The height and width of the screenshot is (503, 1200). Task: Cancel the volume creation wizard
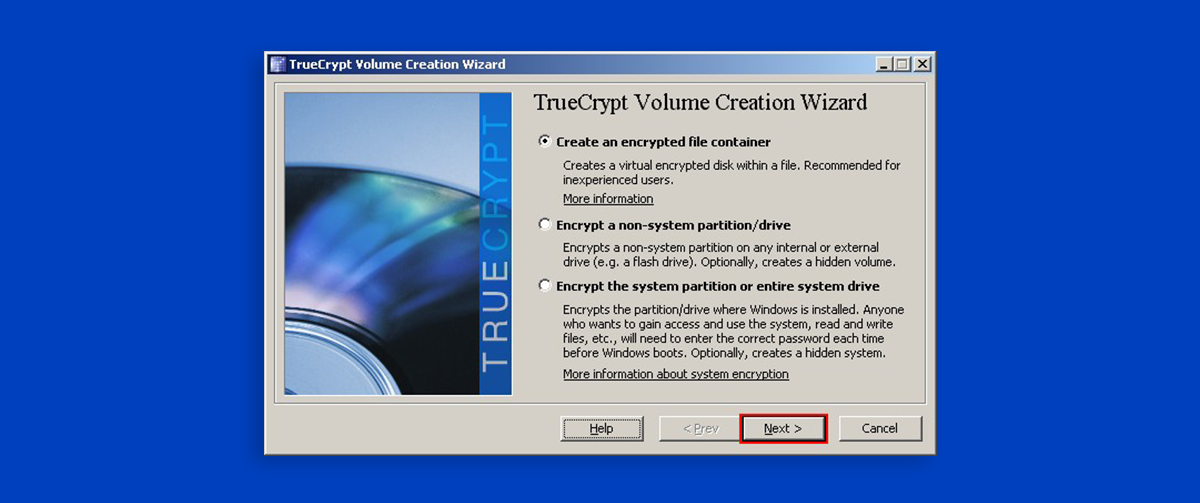880,428
